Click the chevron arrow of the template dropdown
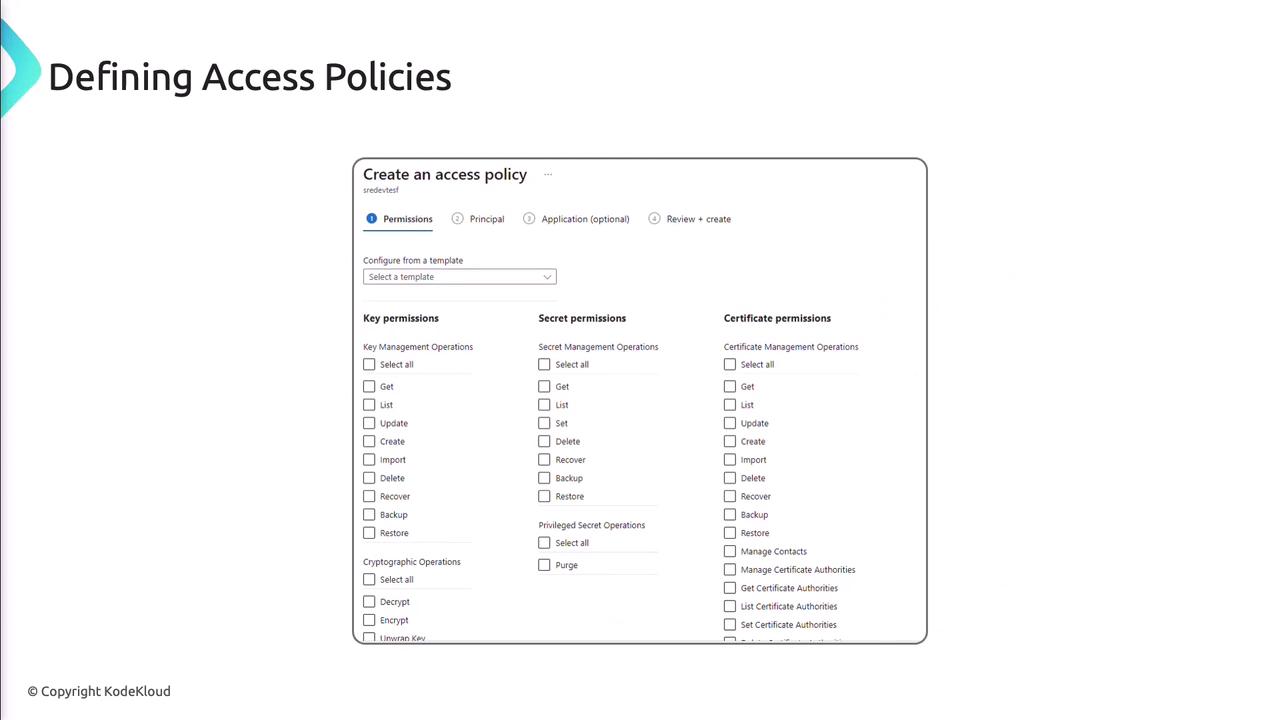 (x=547, y=277)
